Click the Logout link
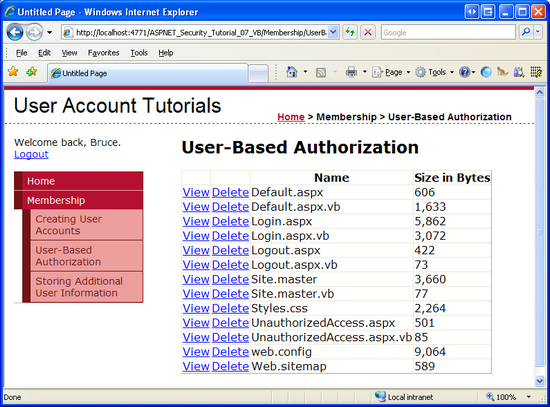Viewport: 550px width, 407px height. tap(31, 154)
